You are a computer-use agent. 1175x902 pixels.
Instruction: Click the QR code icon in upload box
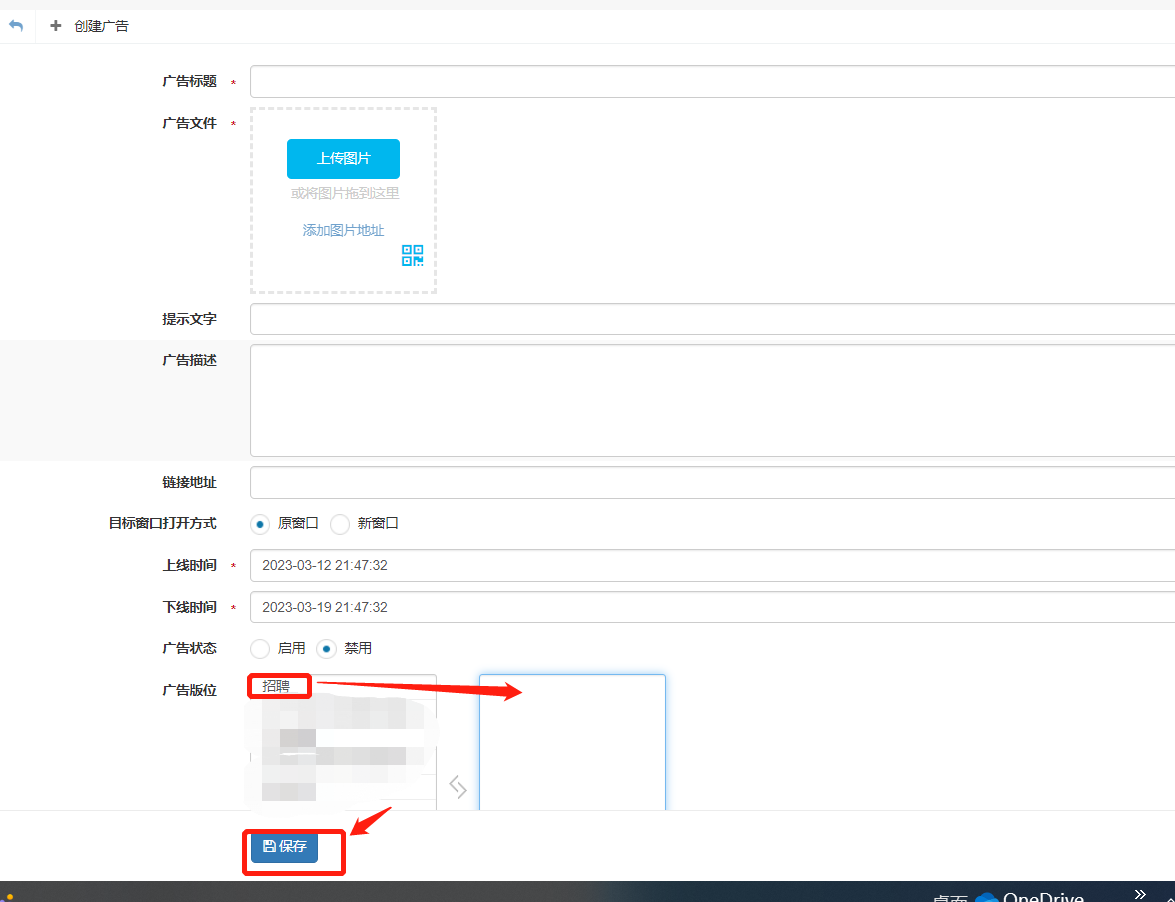412,255
